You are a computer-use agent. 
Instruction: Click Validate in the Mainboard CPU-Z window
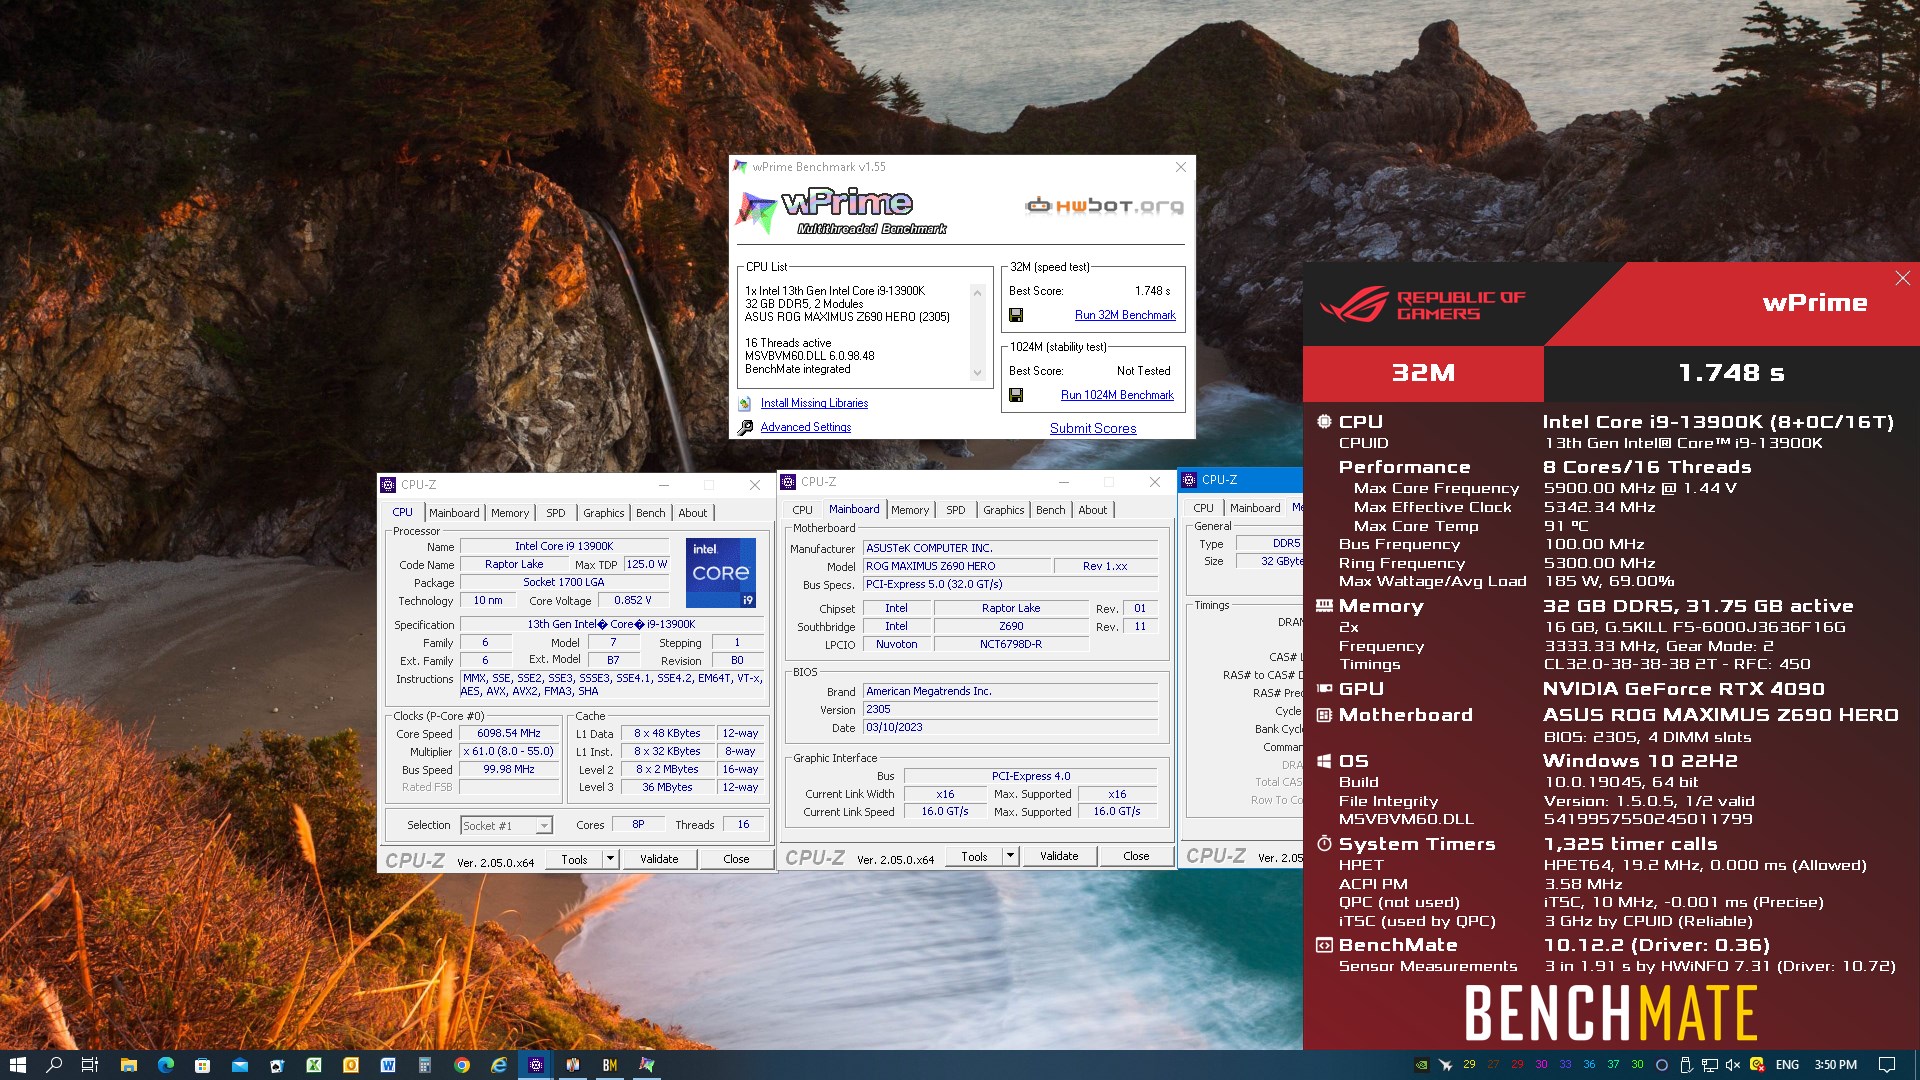click(1059, 856)
